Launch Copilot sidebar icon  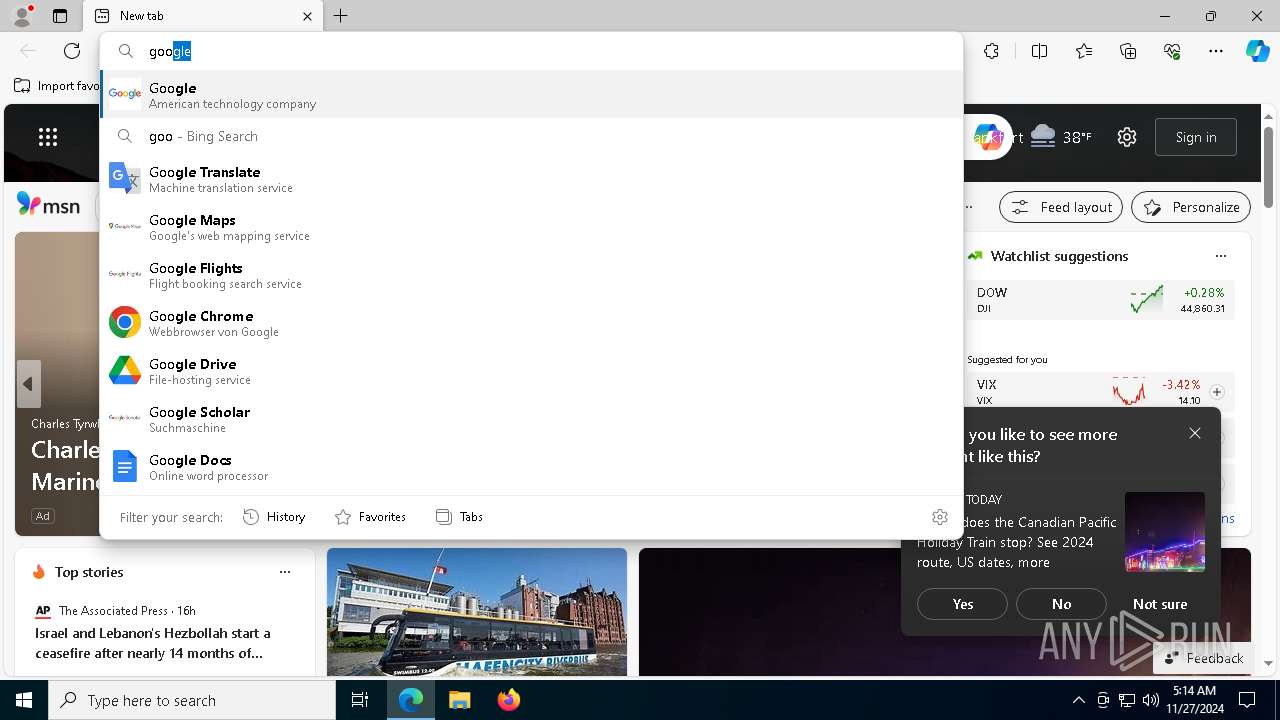coord(1257,51)
